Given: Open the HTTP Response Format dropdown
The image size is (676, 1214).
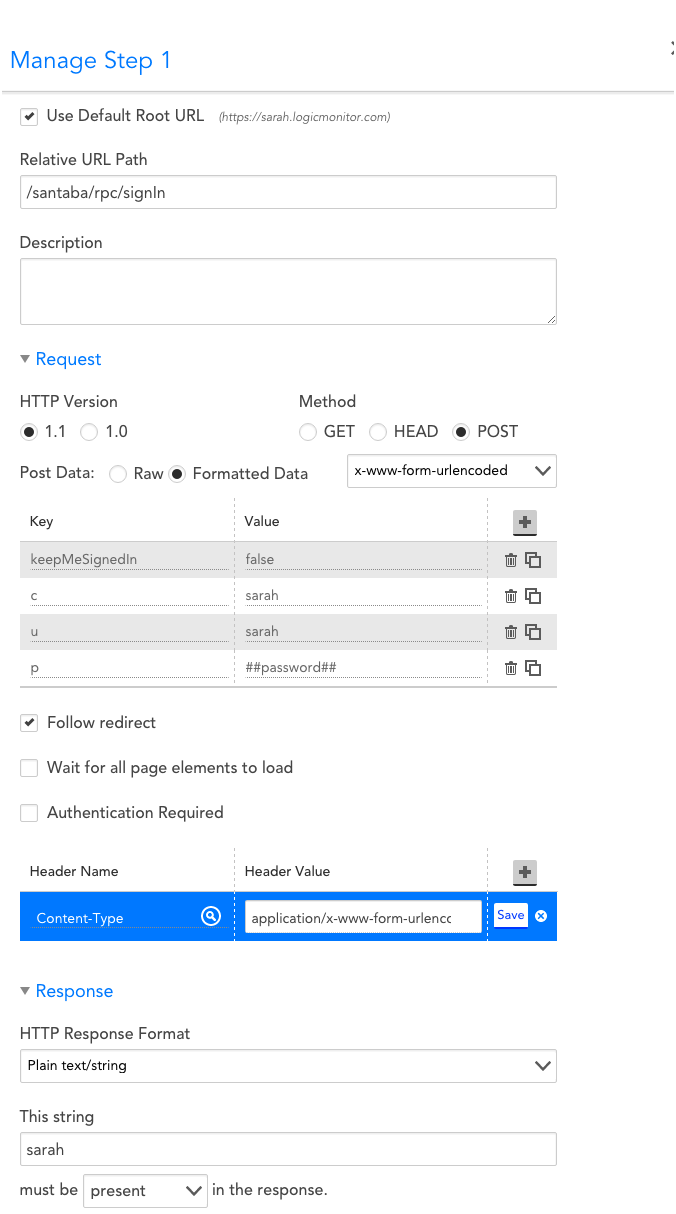Looking at the screenshot, I should click(x=288, y=1066).
